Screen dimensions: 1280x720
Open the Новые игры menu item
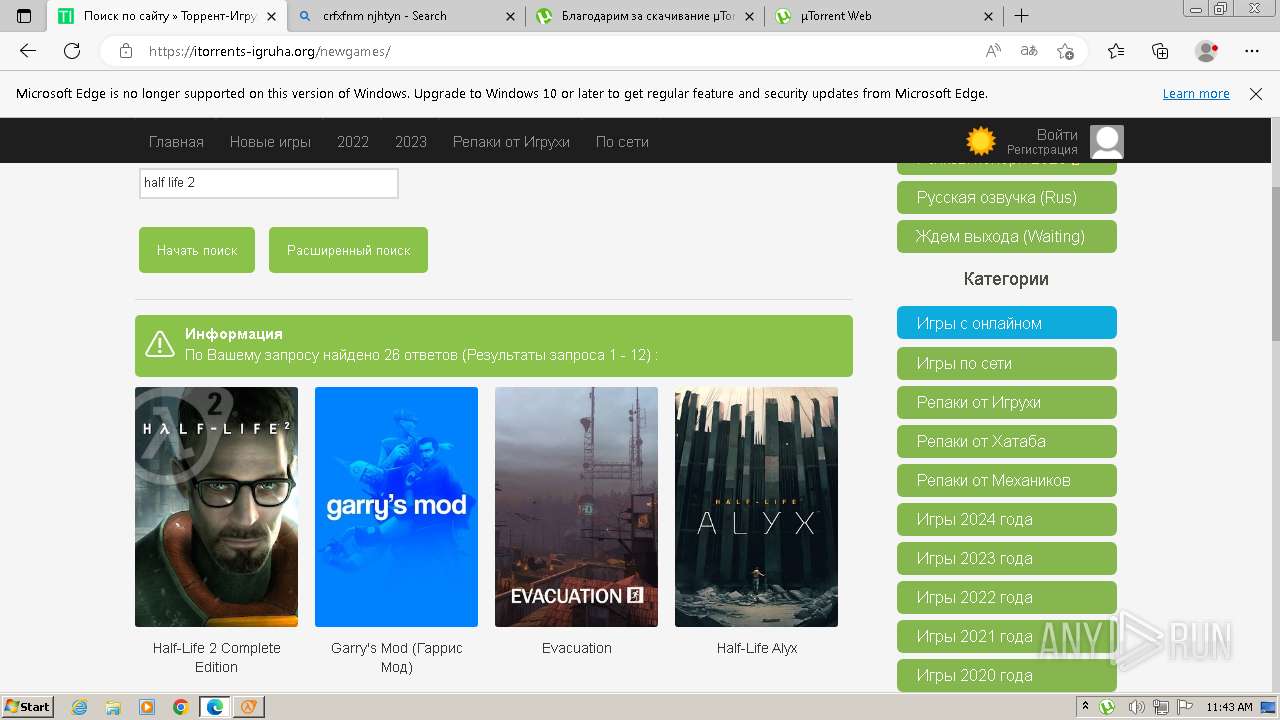[270, 142]
